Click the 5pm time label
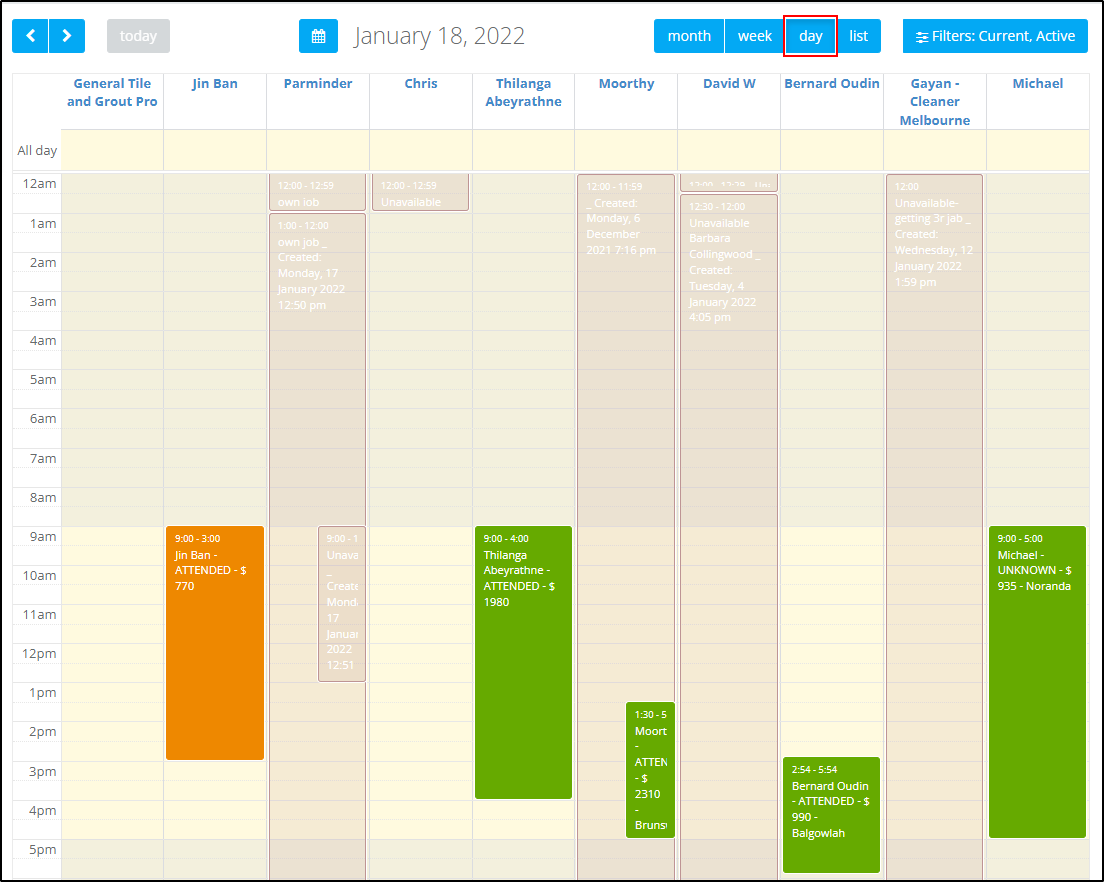The height and width of the screenshot is (882, 1104). click(43, 850)
